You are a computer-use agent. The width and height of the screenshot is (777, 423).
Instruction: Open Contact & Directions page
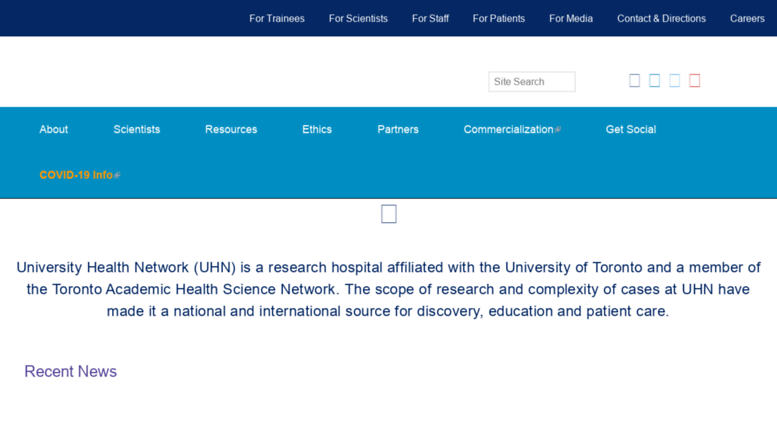click(x=662, y=18)
